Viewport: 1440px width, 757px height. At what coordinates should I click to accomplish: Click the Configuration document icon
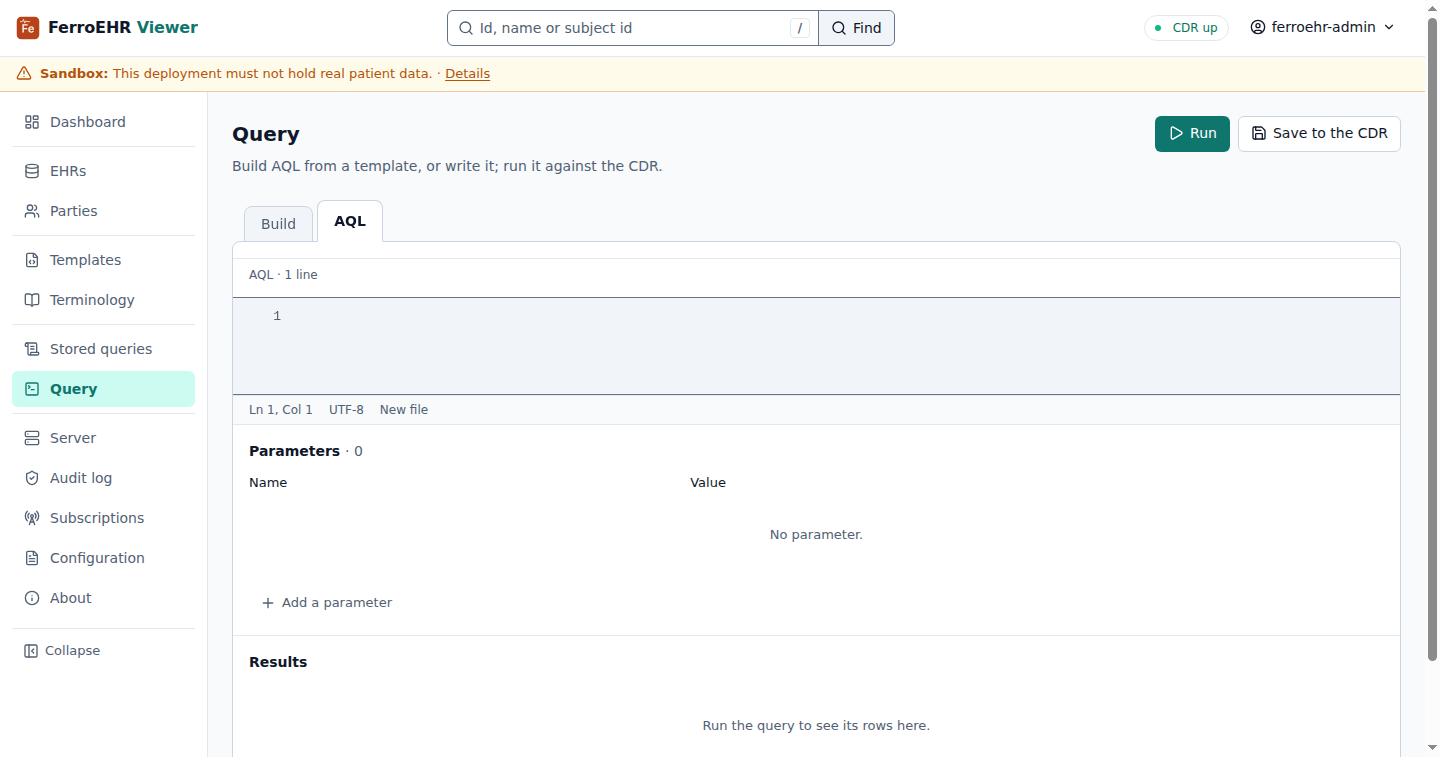point(32,558)
